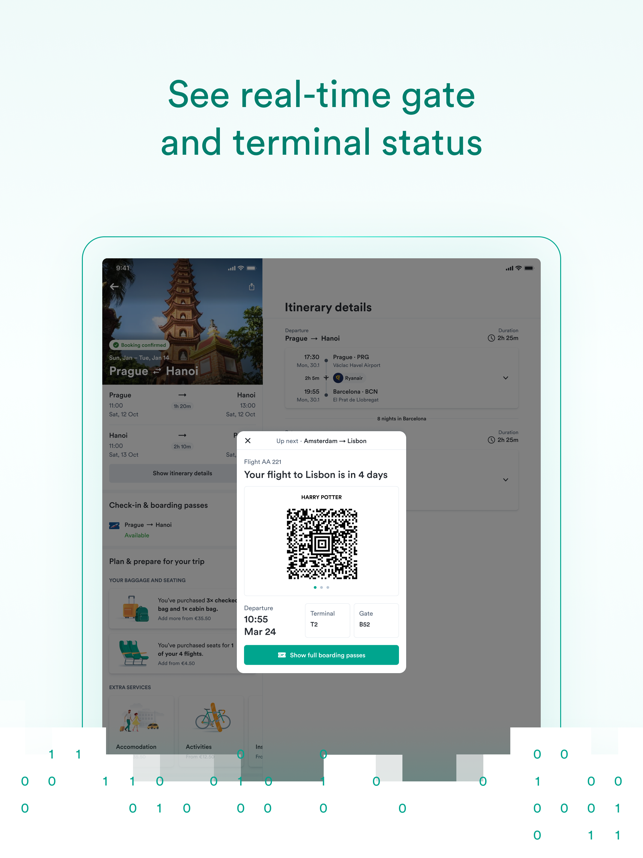Select the second boarding pass page dot
Screen dimensions: 643x858
pos(321,587)
